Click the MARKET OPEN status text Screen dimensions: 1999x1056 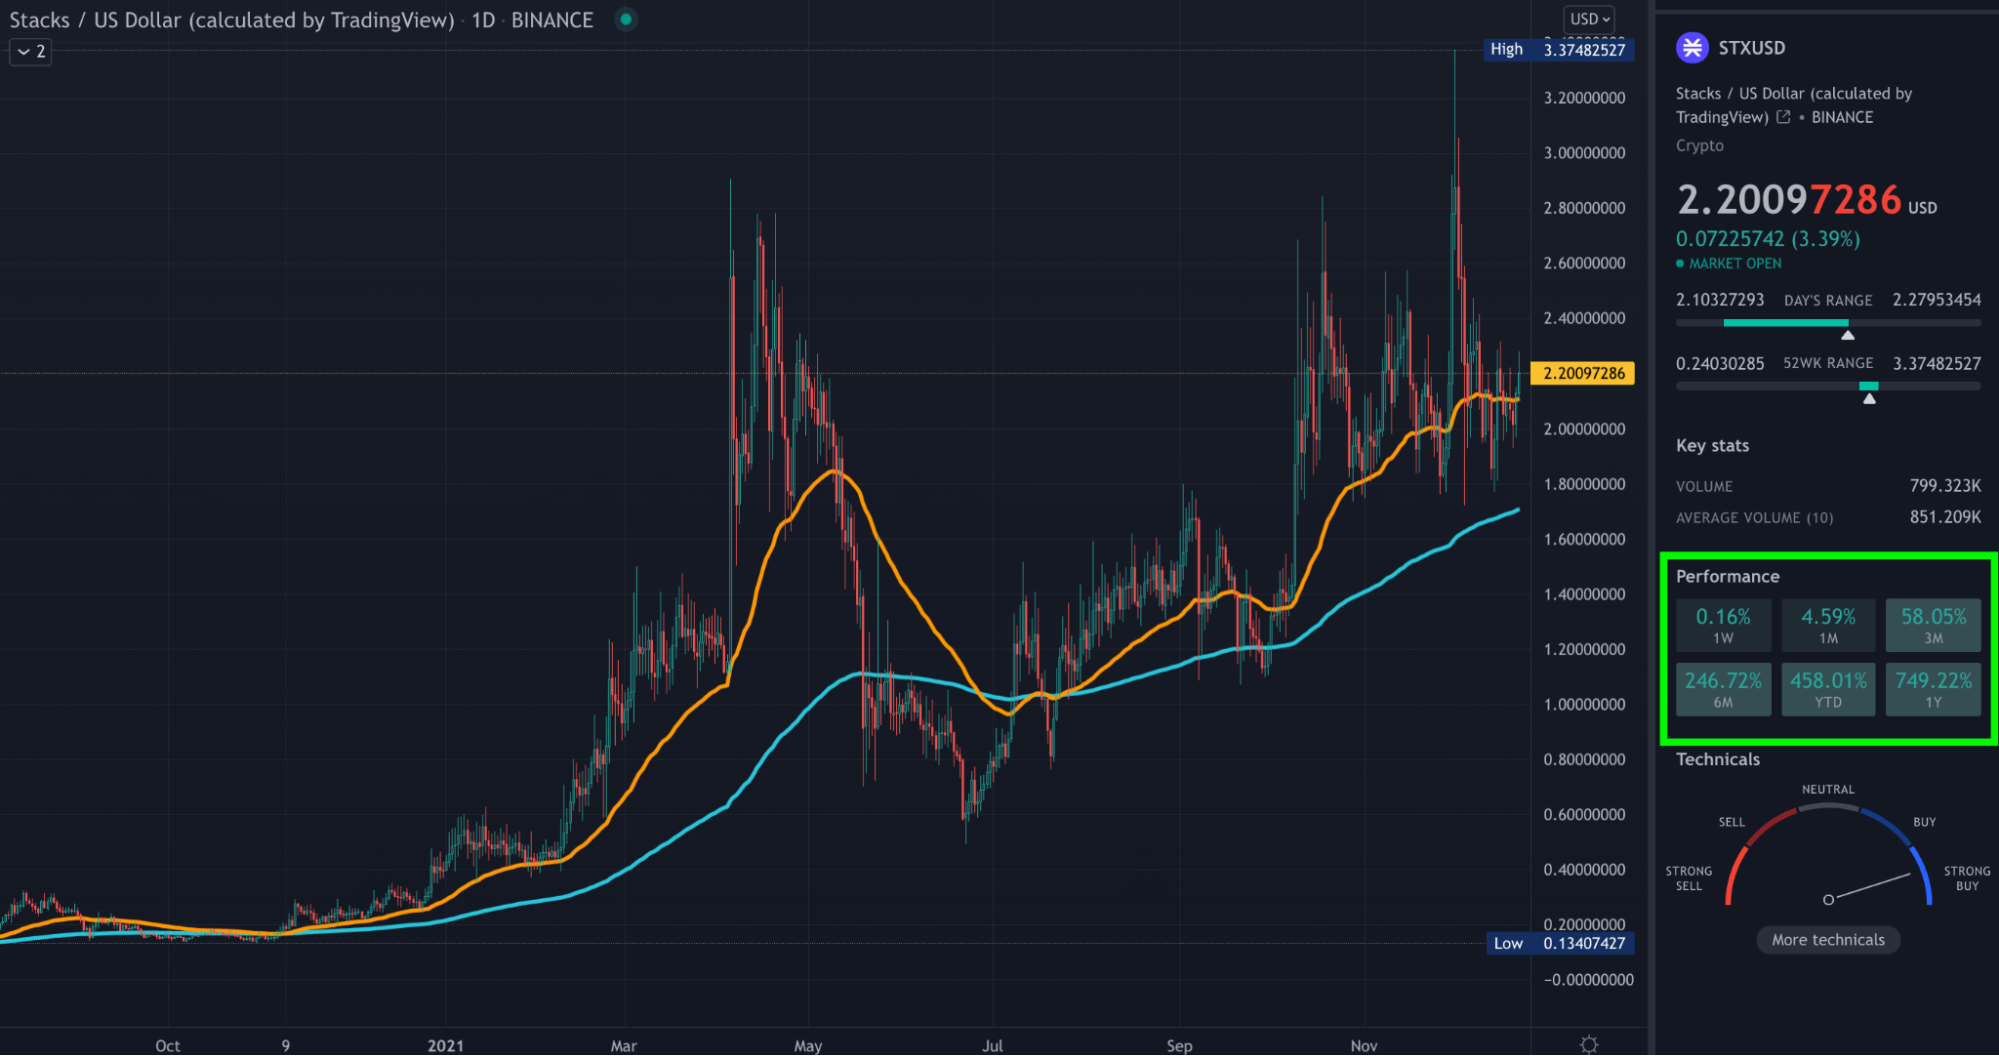tap(1735, 264)
